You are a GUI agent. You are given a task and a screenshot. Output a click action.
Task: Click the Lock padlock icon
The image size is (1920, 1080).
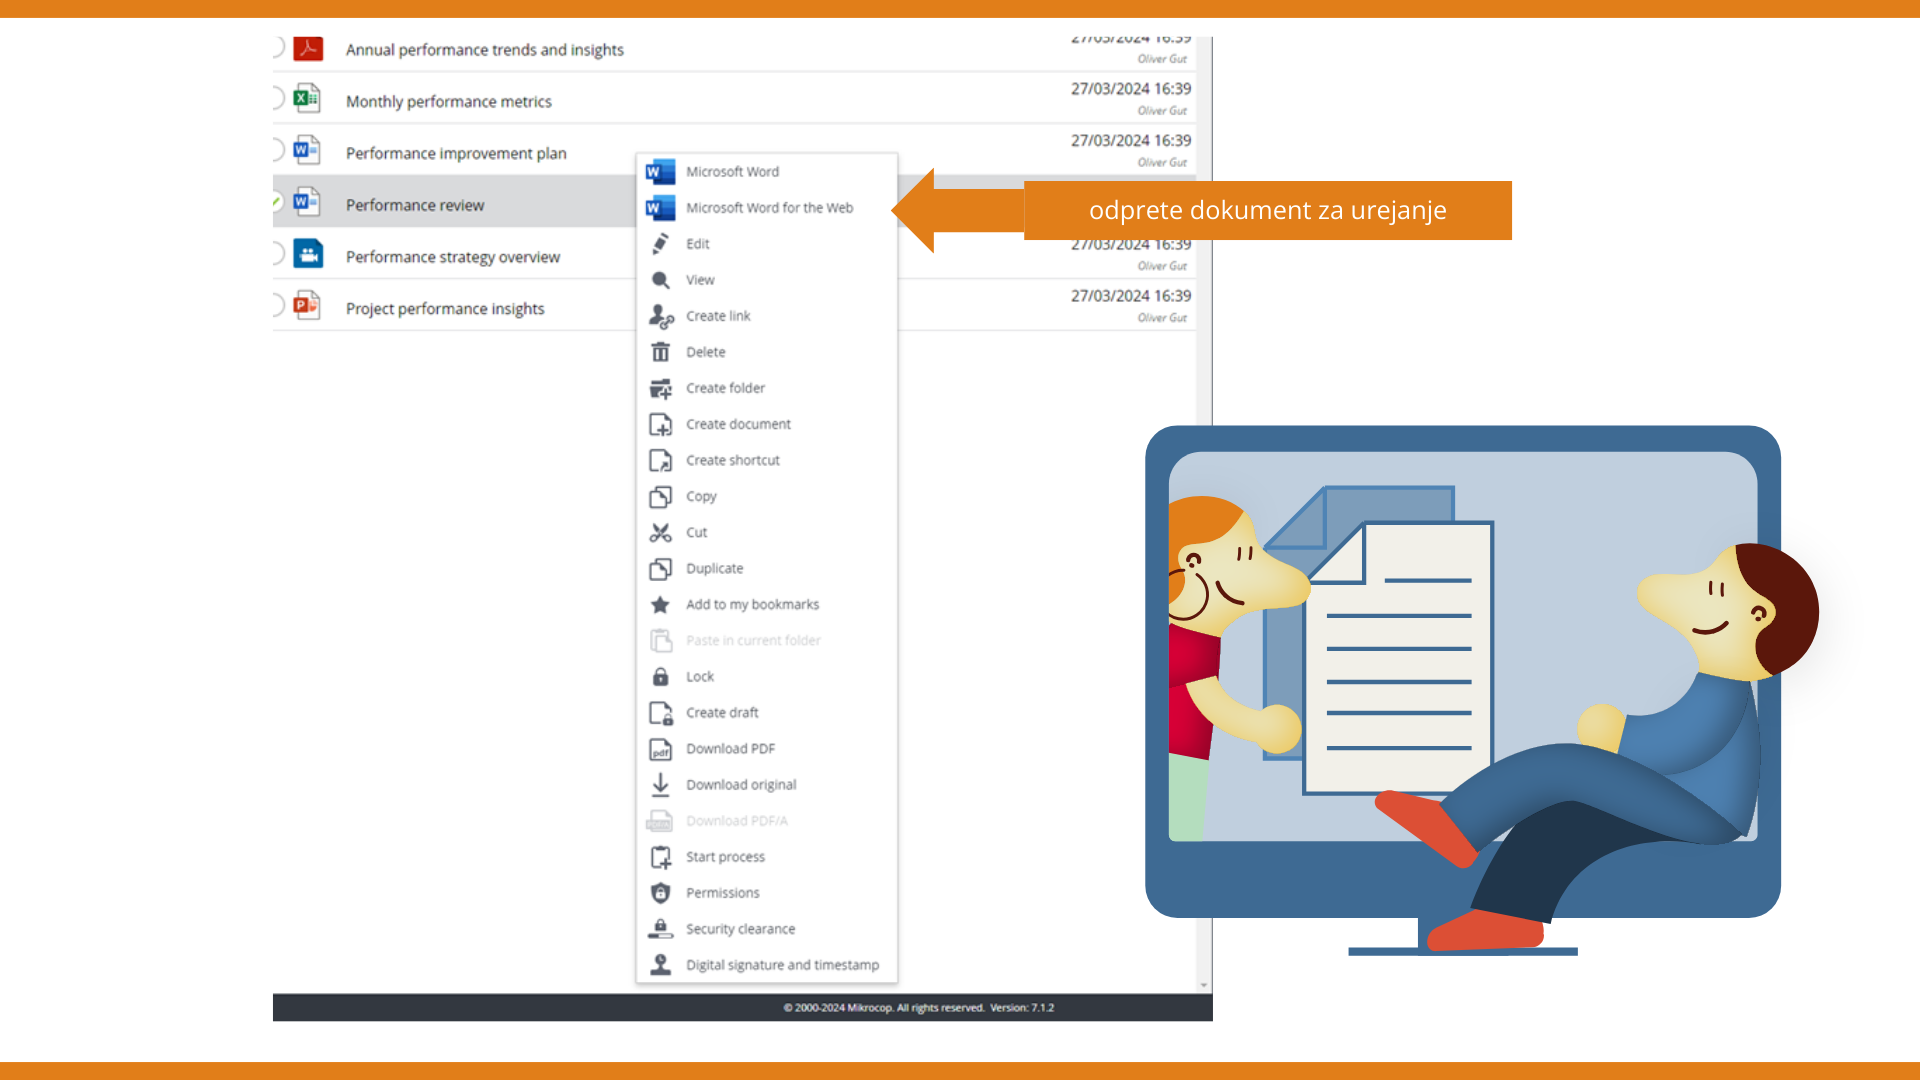(x=660, y=677)
